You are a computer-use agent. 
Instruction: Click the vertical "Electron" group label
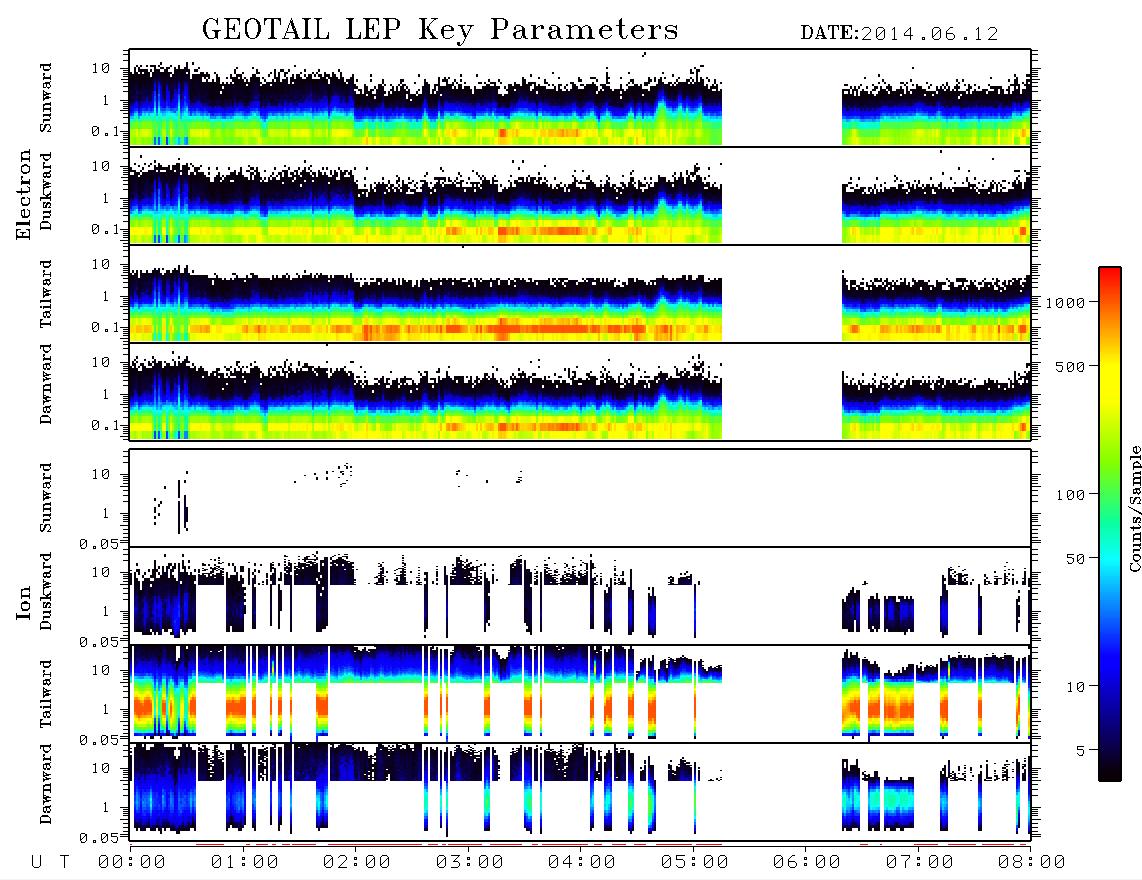pos(24,194)
